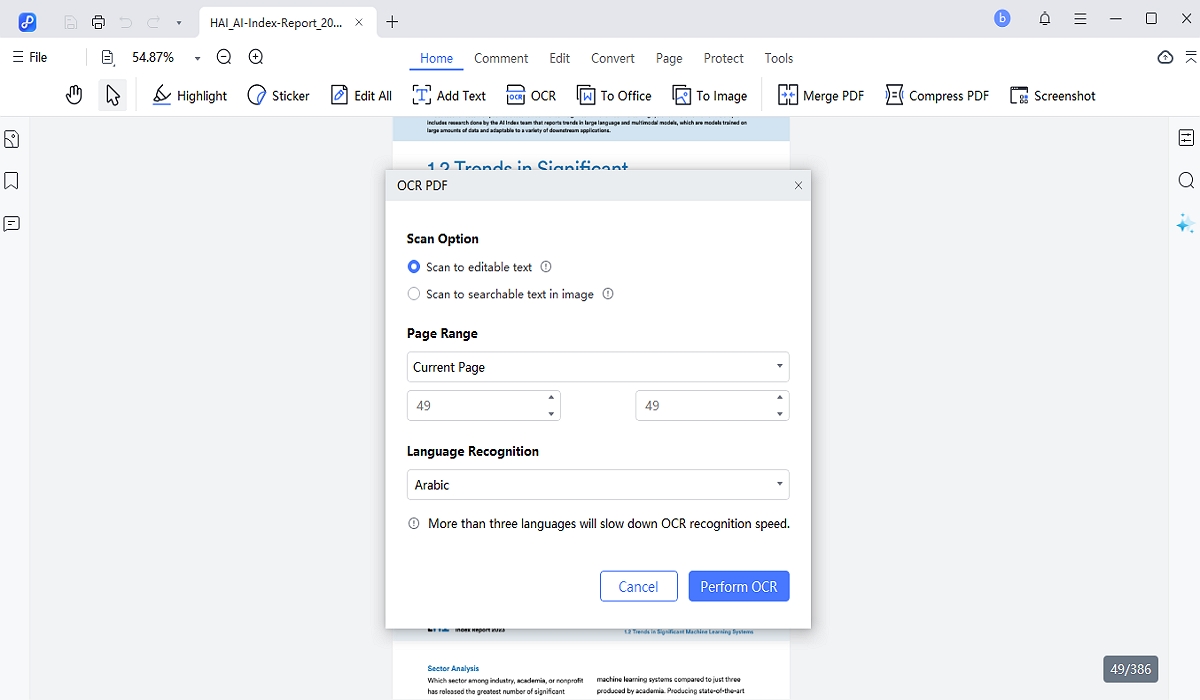
Task: Select the Add Text tool
Action: pyautogui.click(x=449, y=95)
